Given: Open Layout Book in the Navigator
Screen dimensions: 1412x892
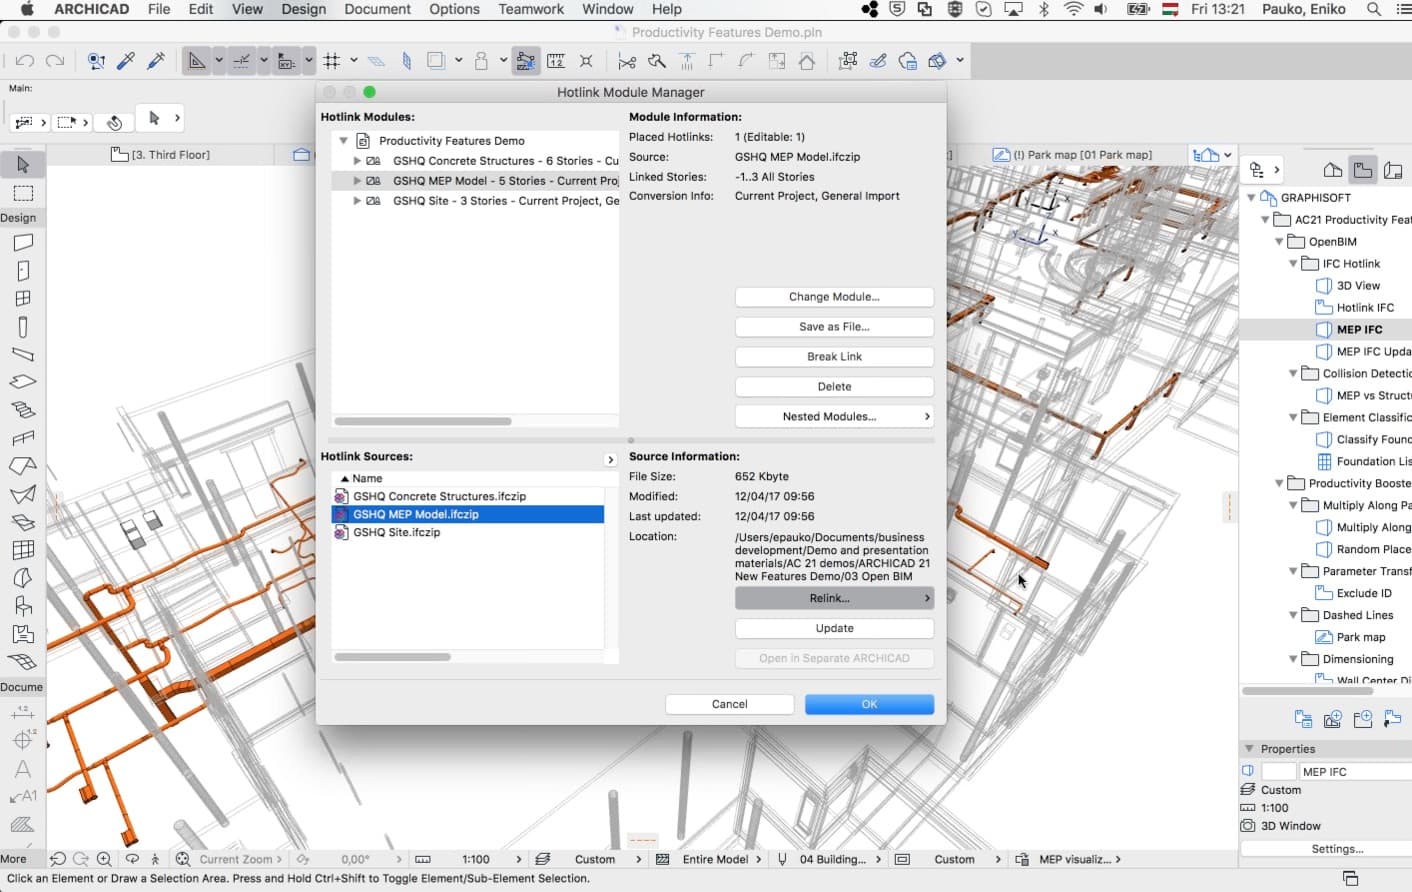Looking at the screenshot, I should [1393, 170].
